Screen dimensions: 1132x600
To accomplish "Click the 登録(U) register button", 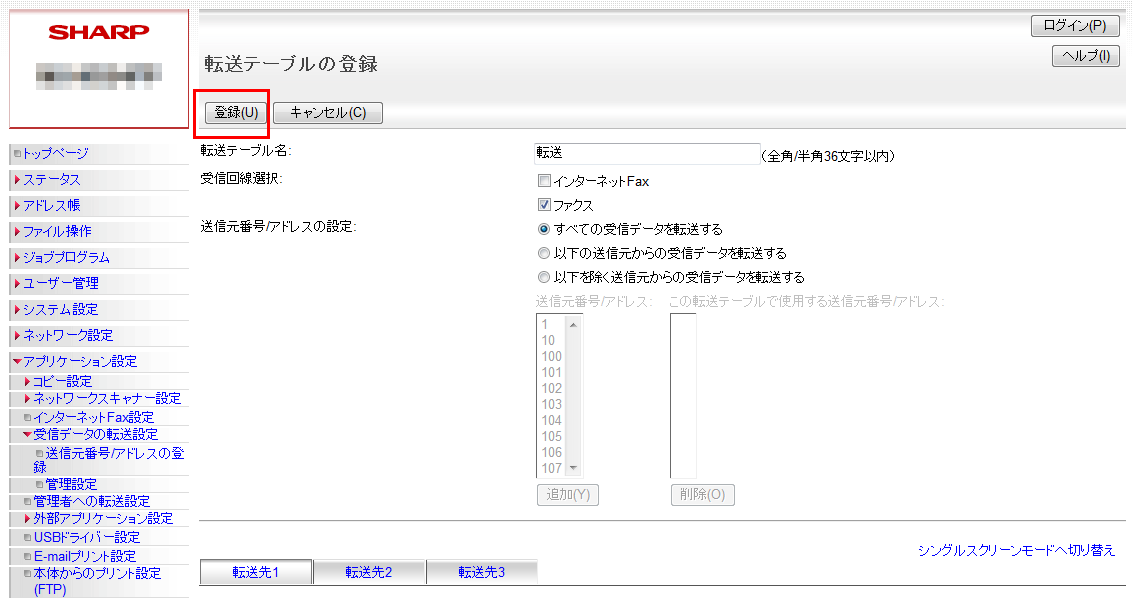I will (x=236, y=113).
